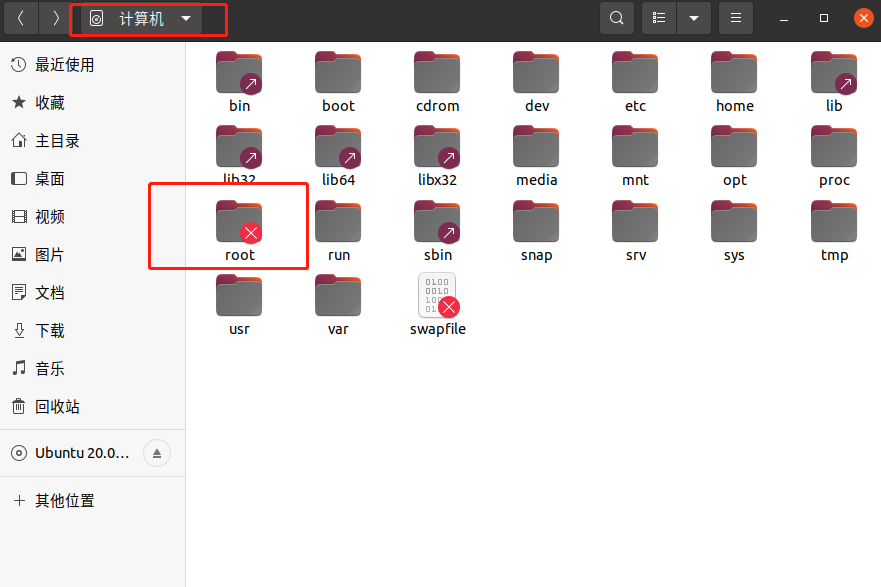Open 回收站 trash in sidebar
The width and height of the screenshot is (881, 587).
tap(93, 406)
